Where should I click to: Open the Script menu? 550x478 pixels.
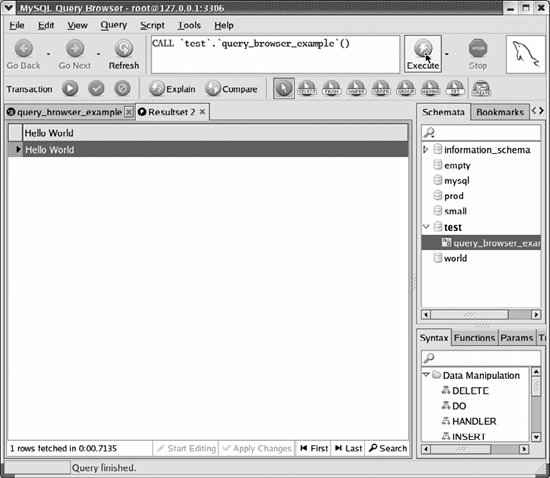[x=152, y=25]
